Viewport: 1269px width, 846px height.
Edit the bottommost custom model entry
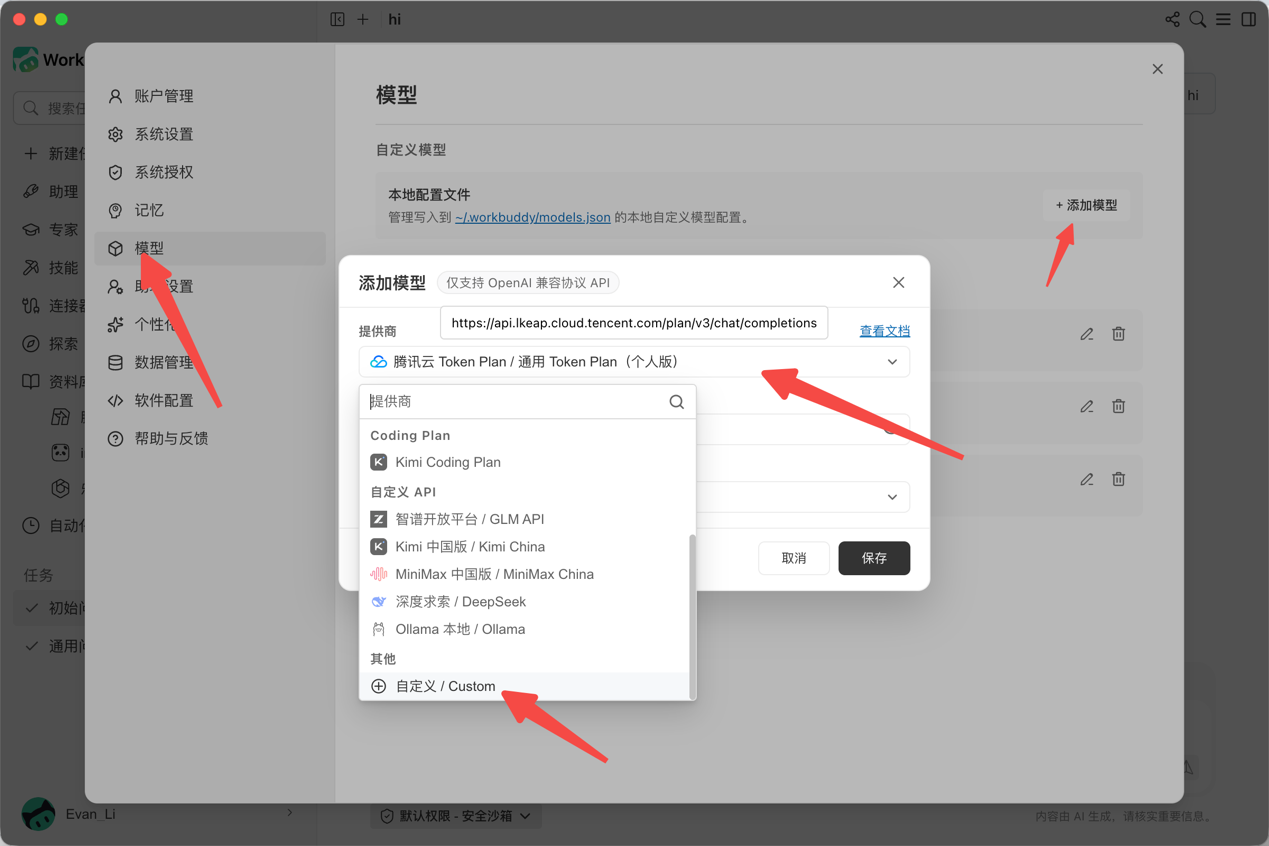point(1087,479)
